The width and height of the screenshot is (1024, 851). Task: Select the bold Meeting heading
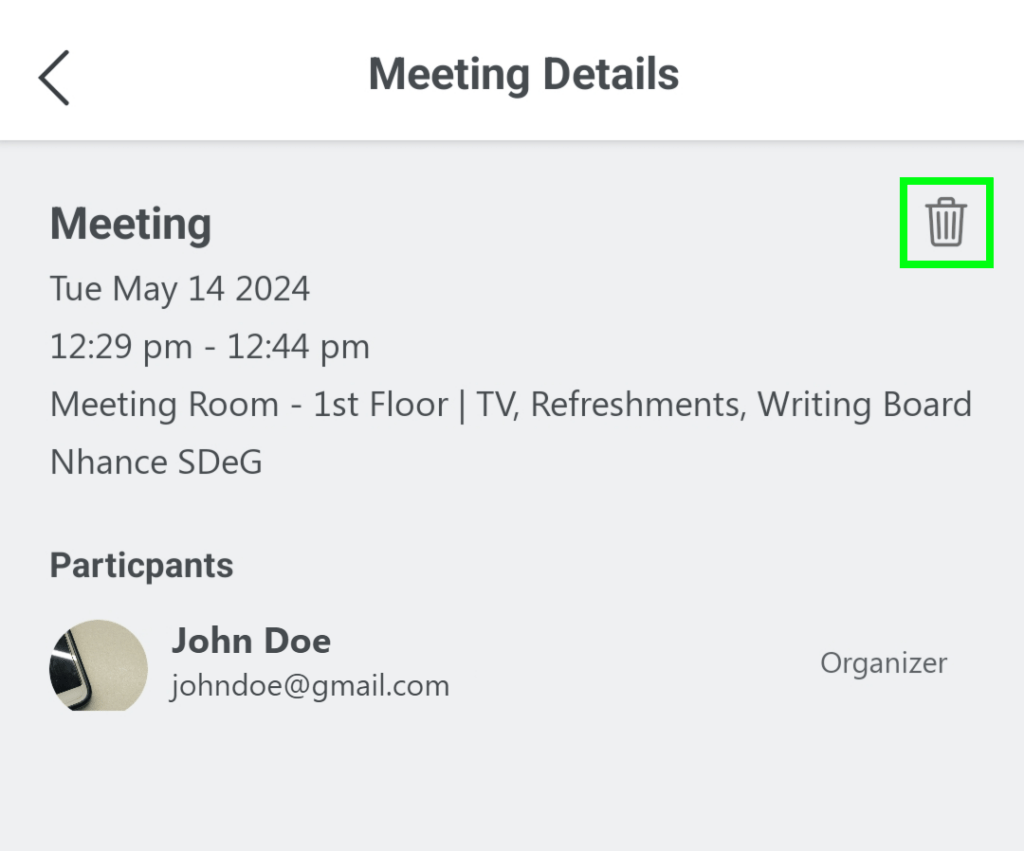130,224
